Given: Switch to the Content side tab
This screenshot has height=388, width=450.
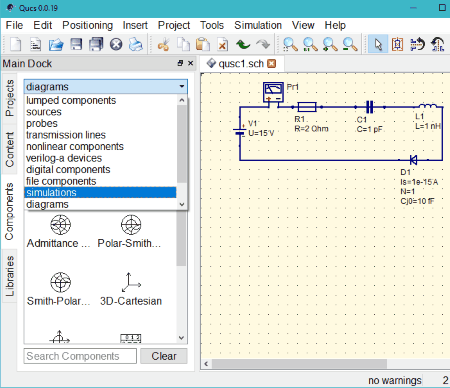Looking at the screenshot, I should click(10, 149).
